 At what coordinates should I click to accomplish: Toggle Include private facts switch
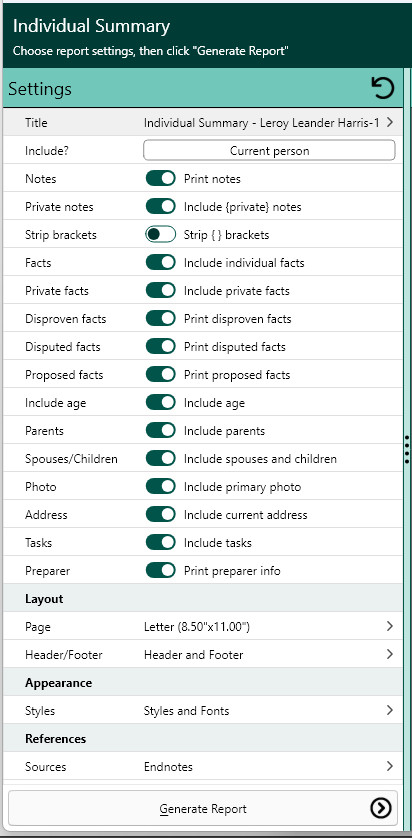pos(160,290)
